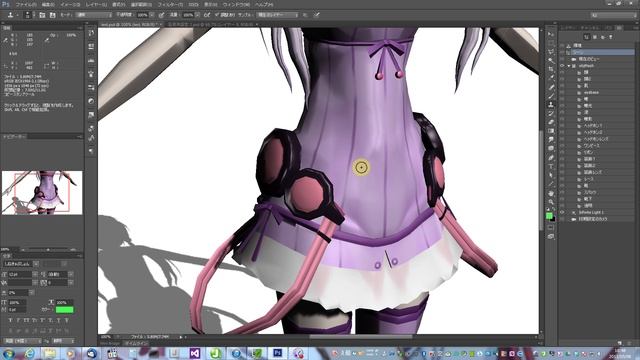Image resolution: width=640 pixels, height=360 pixels.
Task: Filter 3D panel by materials
Action: point(602,37)
